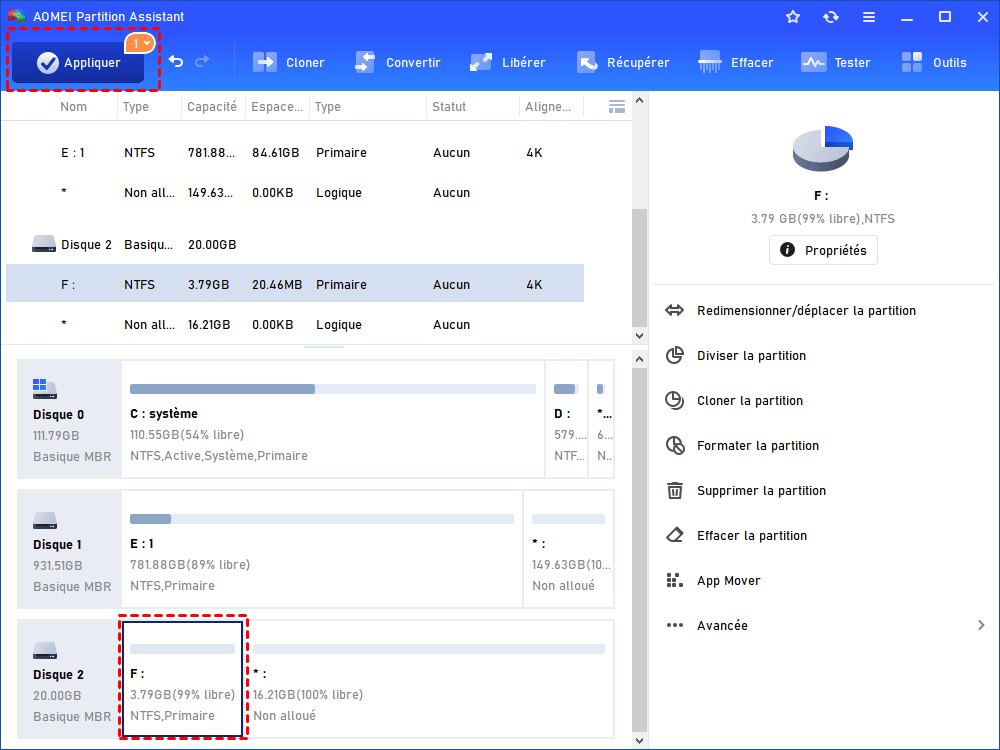The height and width of the screenshot is (750, 1000).
Task: Select the E : 1 partition block on Disque 1
Action: pos(322,549)
